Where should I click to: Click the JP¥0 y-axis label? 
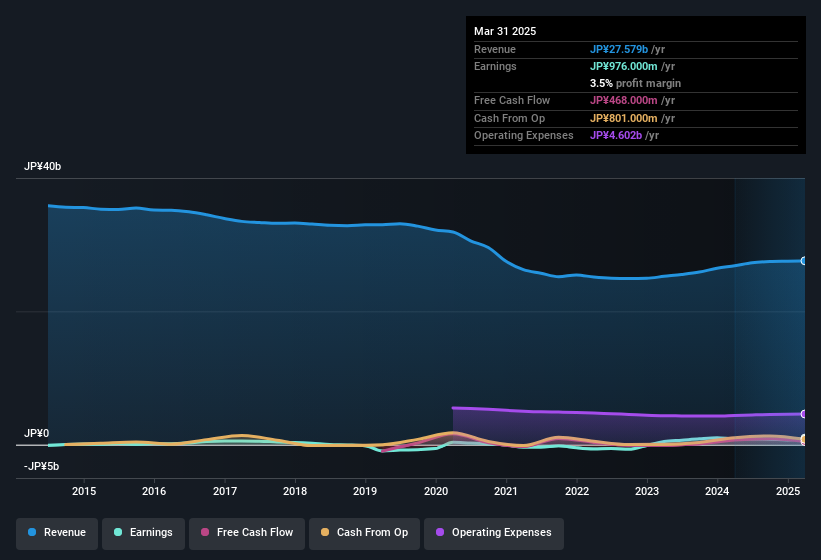tap(37, 433)
